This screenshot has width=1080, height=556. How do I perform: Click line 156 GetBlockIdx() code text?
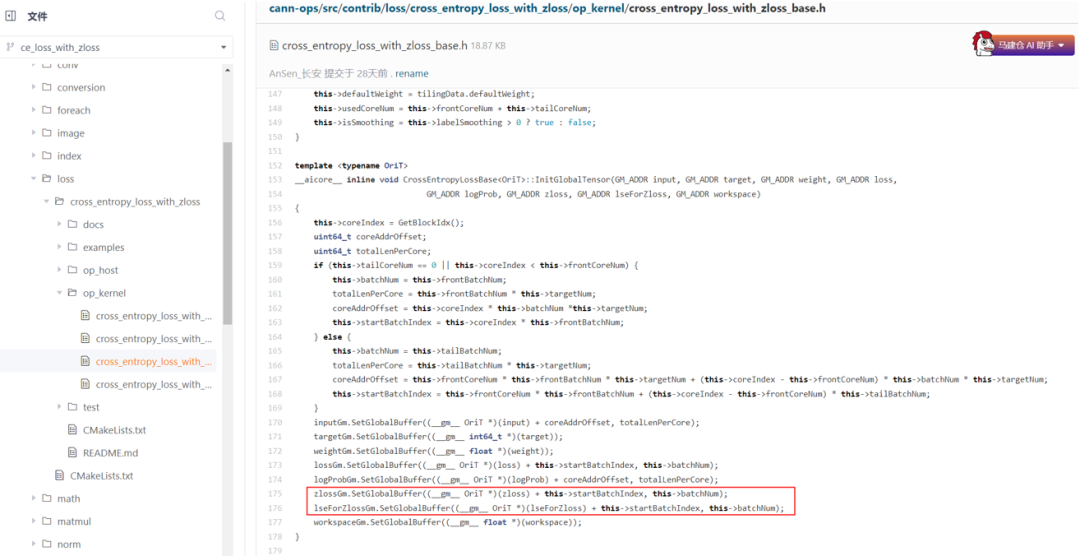433,223
